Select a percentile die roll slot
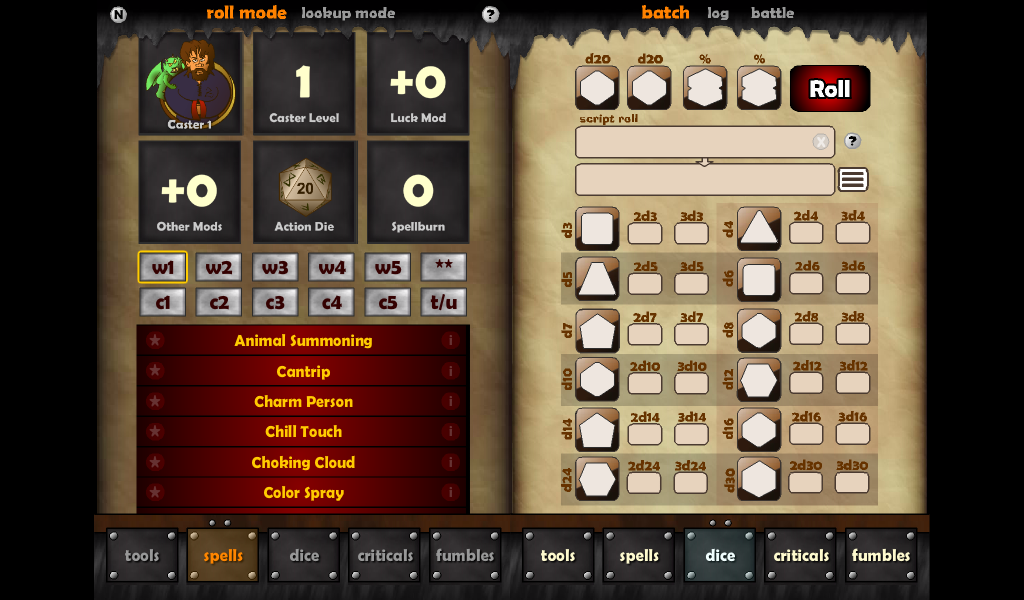This screenshot has height=600, width=1024. [x=705, y=88]
